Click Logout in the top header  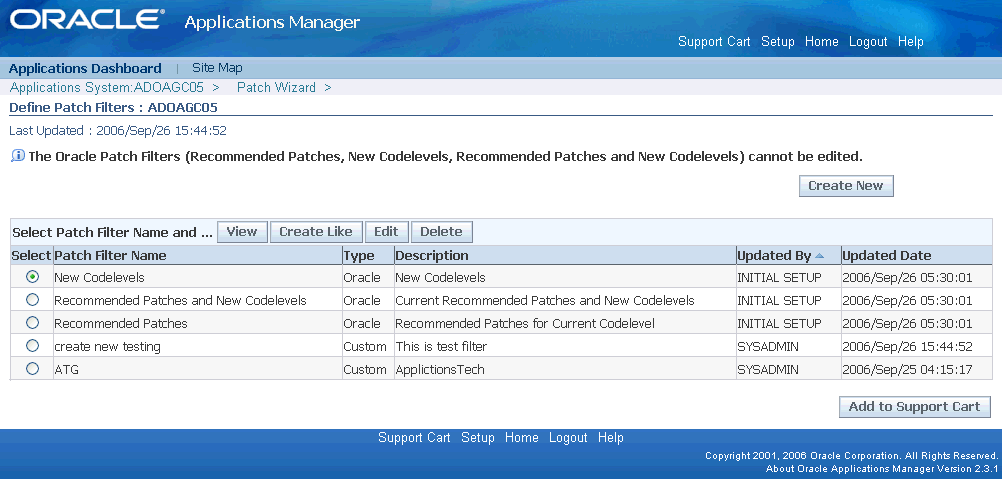point(868,42)
